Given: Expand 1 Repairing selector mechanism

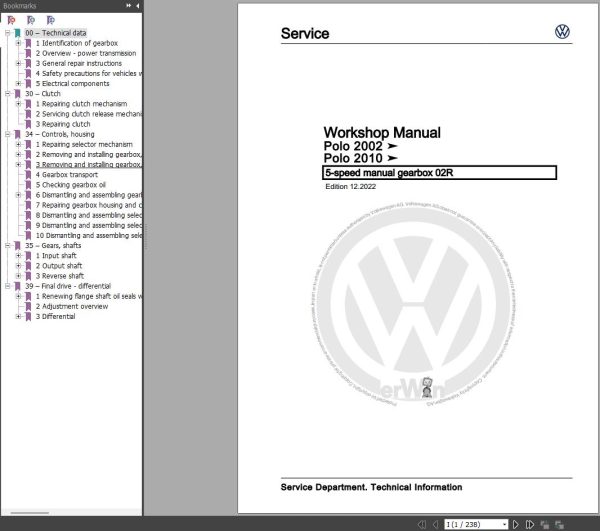Looking at the screenshot, I should pyautogui.click(x=18, y=144).
